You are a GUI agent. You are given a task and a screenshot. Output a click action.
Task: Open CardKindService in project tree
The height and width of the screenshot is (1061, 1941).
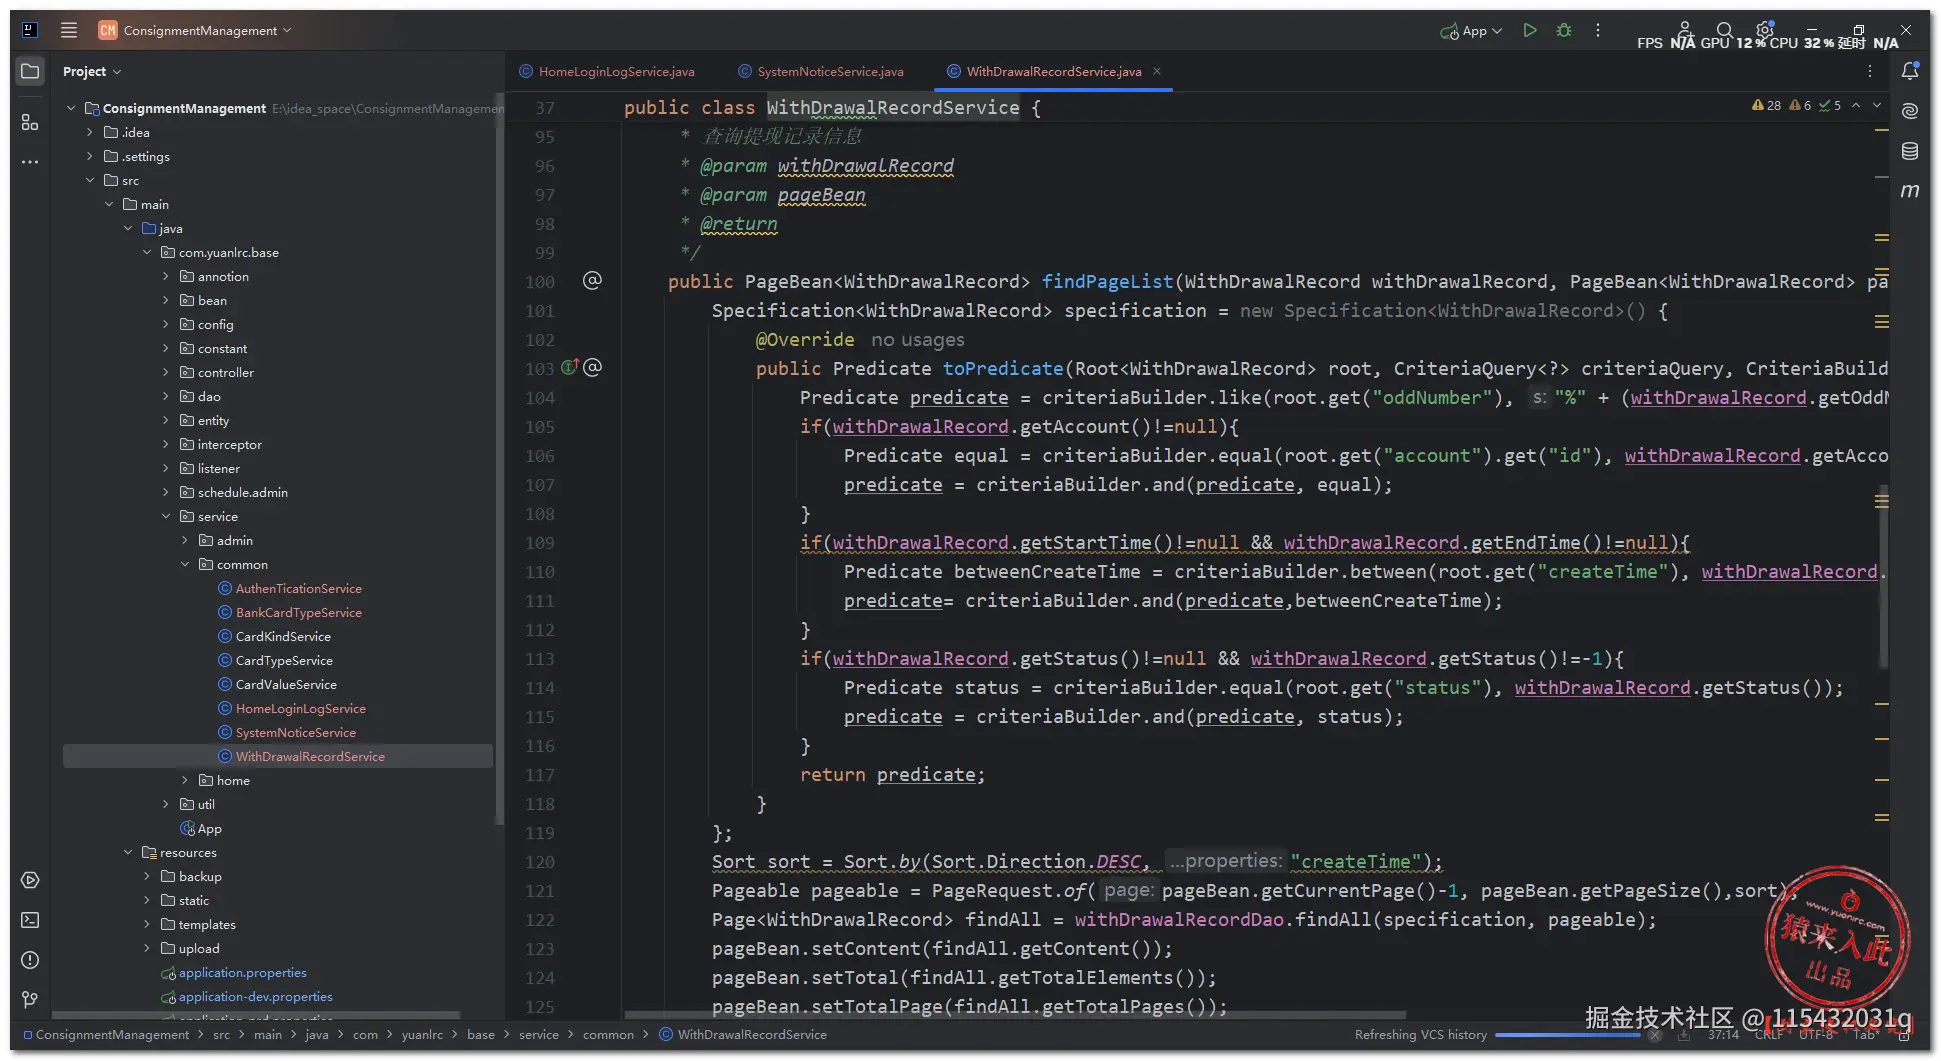283,636
